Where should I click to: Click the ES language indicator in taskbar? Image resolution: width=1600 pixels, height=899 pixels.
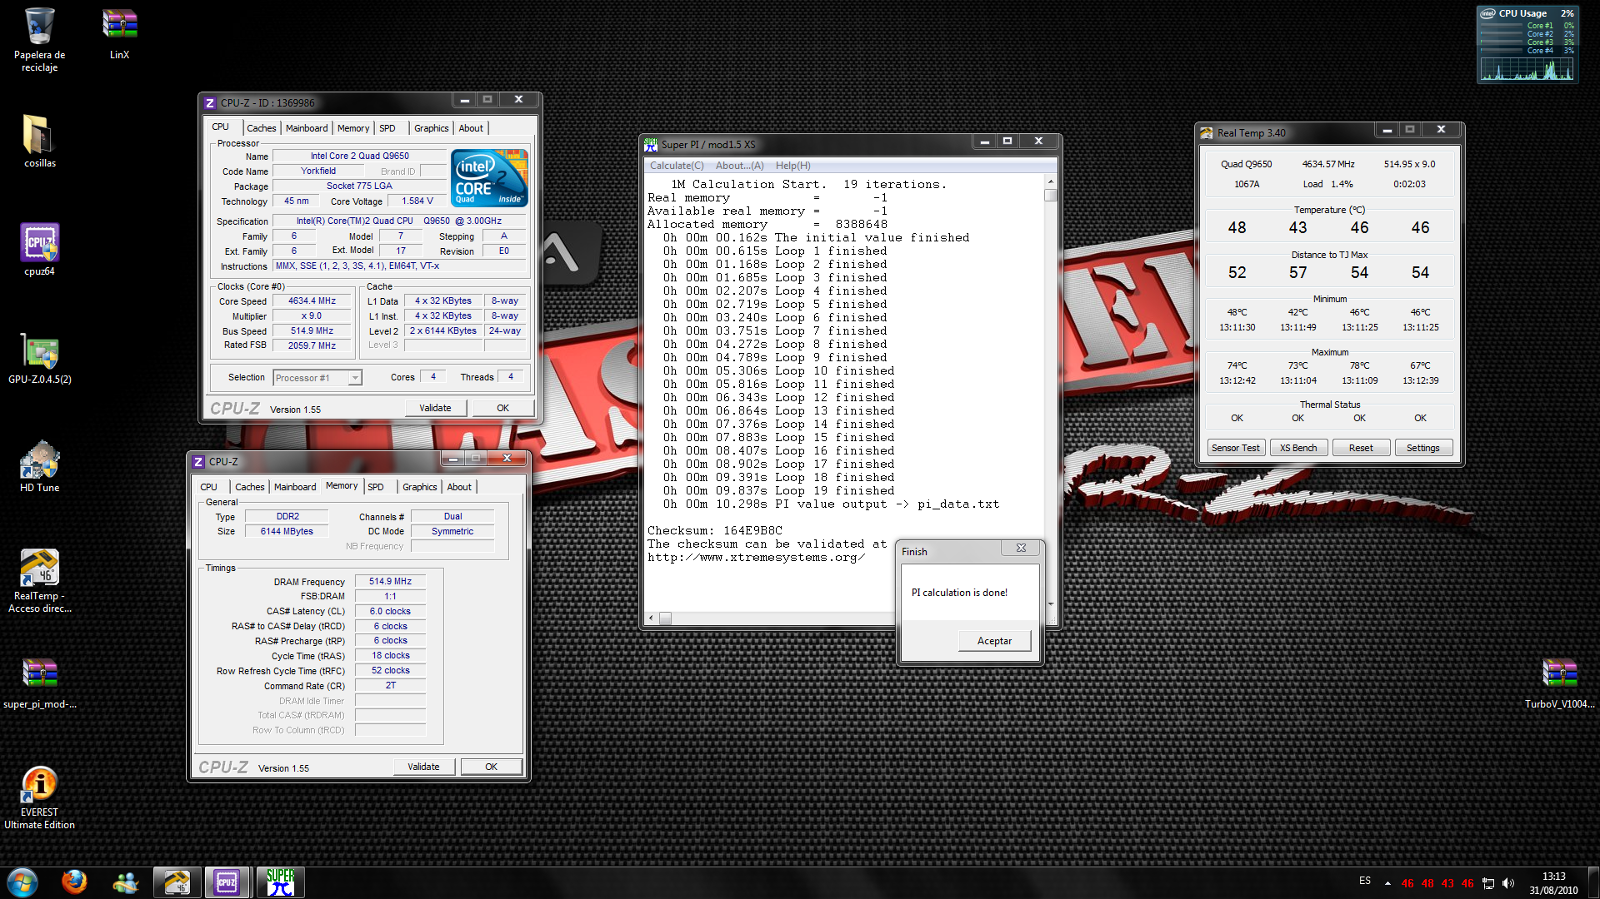[1365, 881]
